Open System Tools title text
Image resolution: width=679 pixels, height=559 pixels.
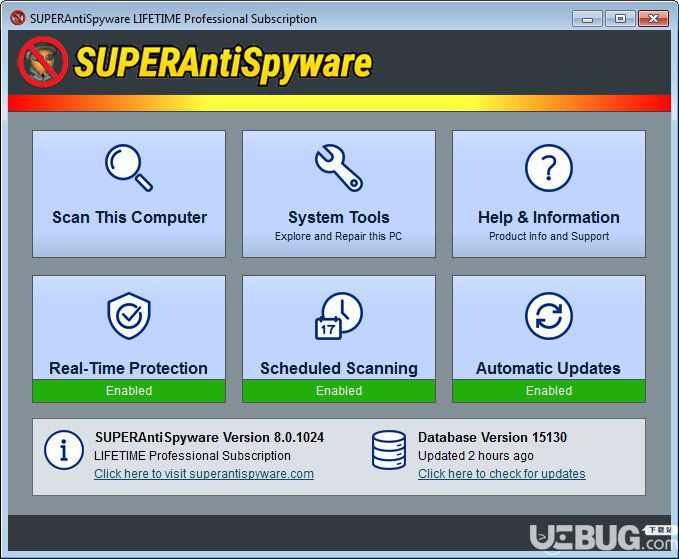(x=339, y=217)
